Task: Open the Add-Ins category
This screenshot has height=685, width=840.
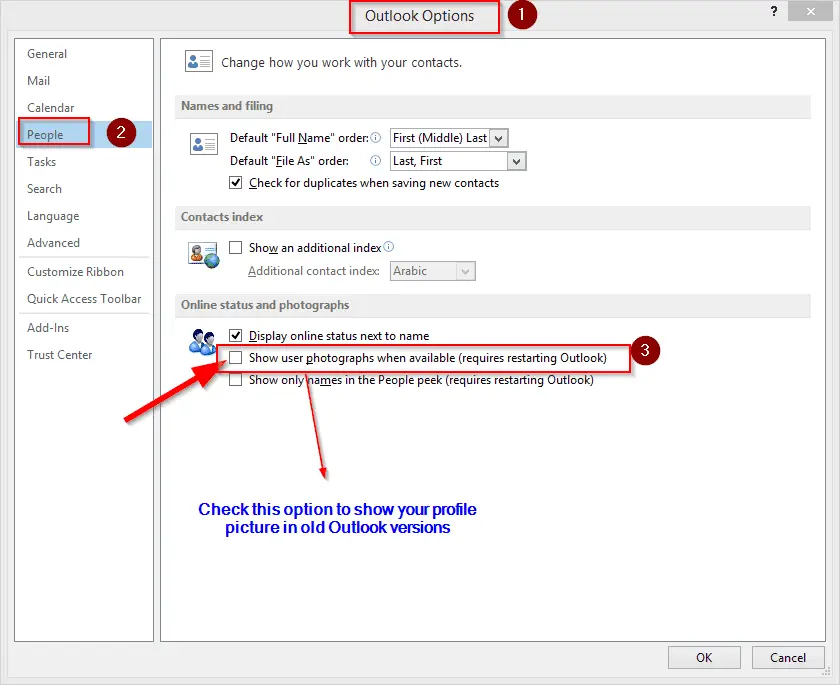Action: [x=48, y=328]
